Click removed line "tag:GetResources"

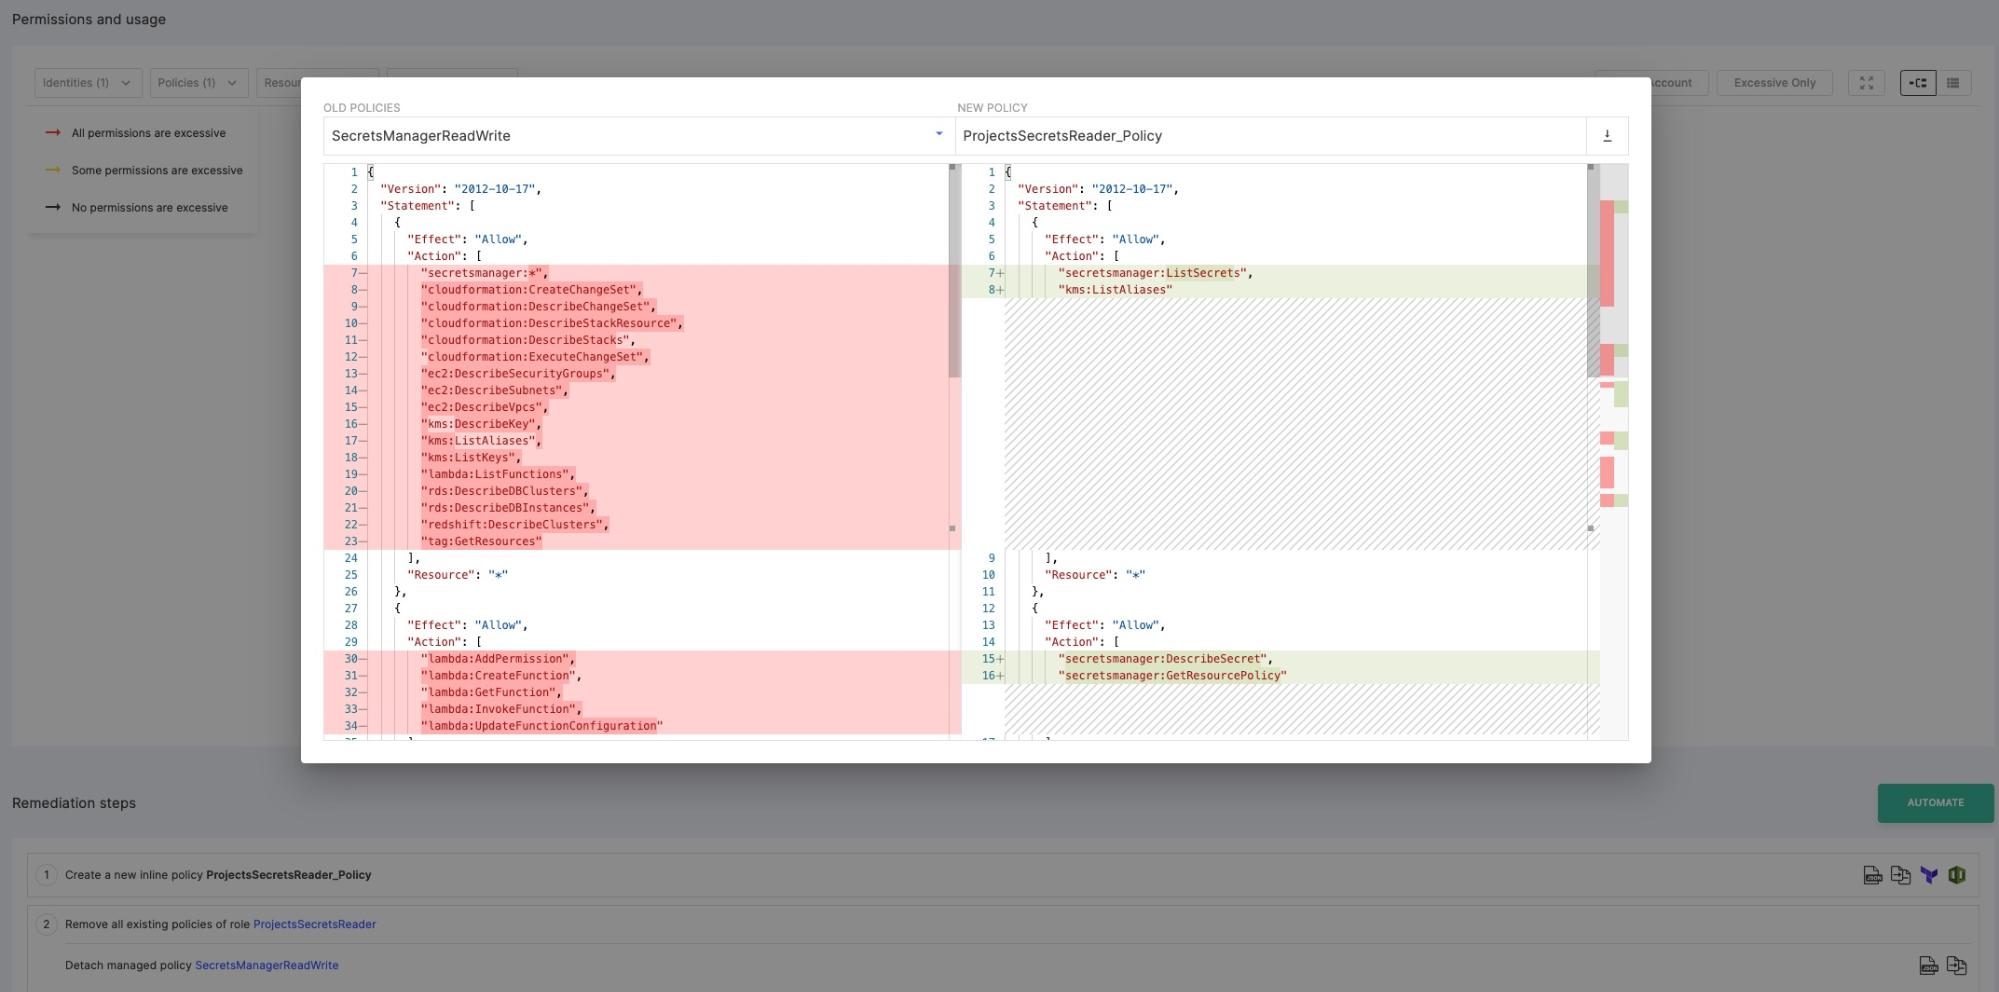point(481,542)
